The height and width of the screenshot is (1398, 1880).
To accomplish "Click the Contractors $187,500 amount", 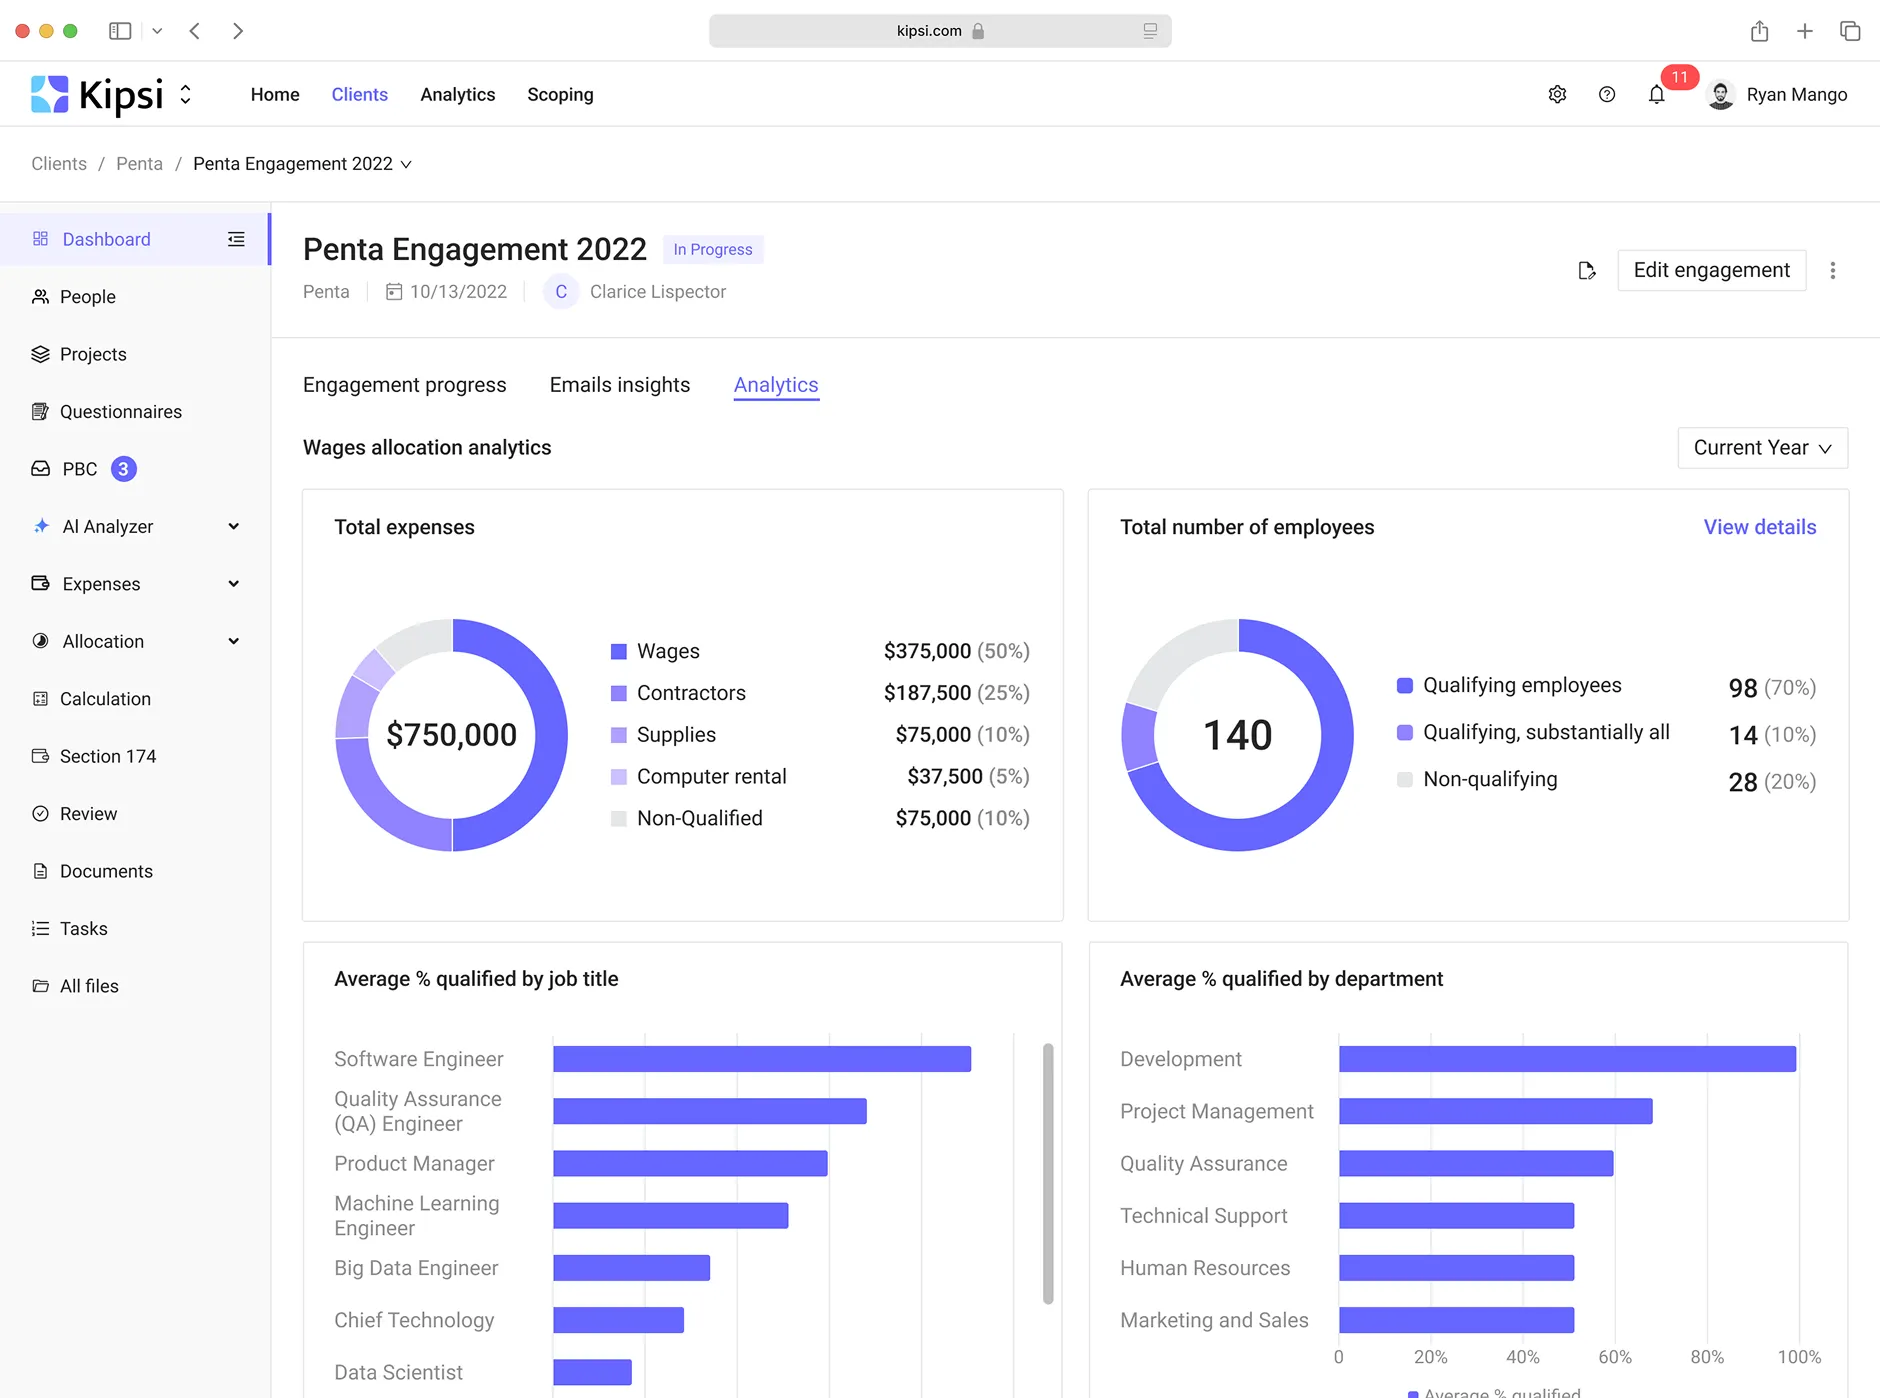I will (x=927, y=693).
